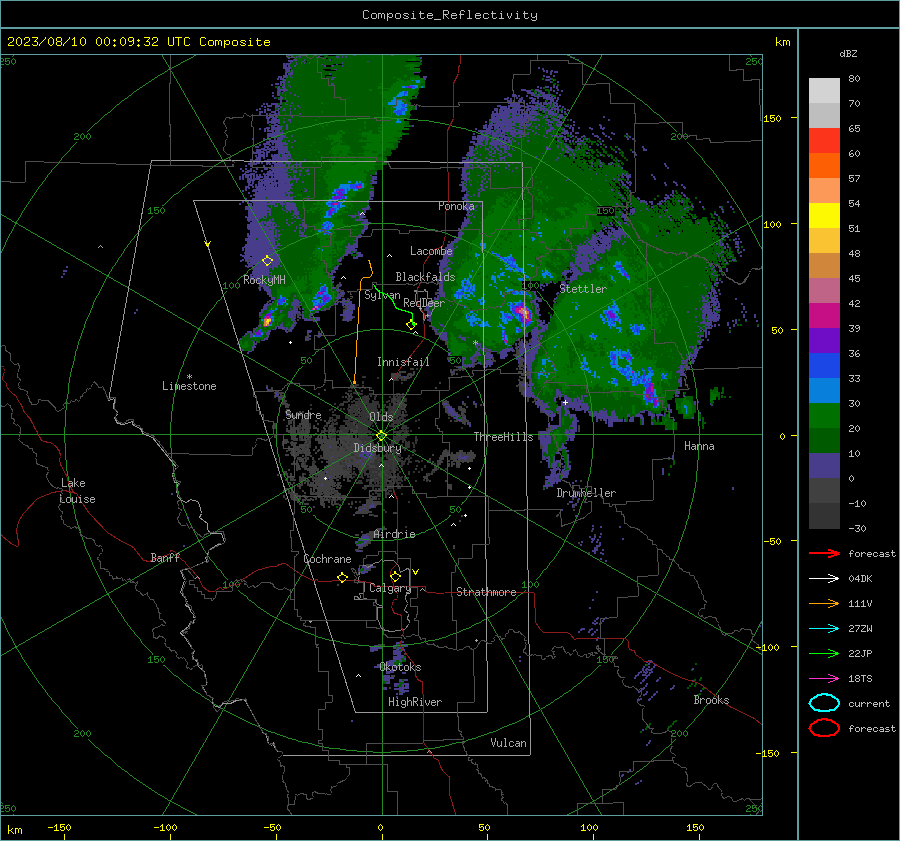Screen dimensions: 900x841
Task: Click the Calgary label
Action: 390,588
